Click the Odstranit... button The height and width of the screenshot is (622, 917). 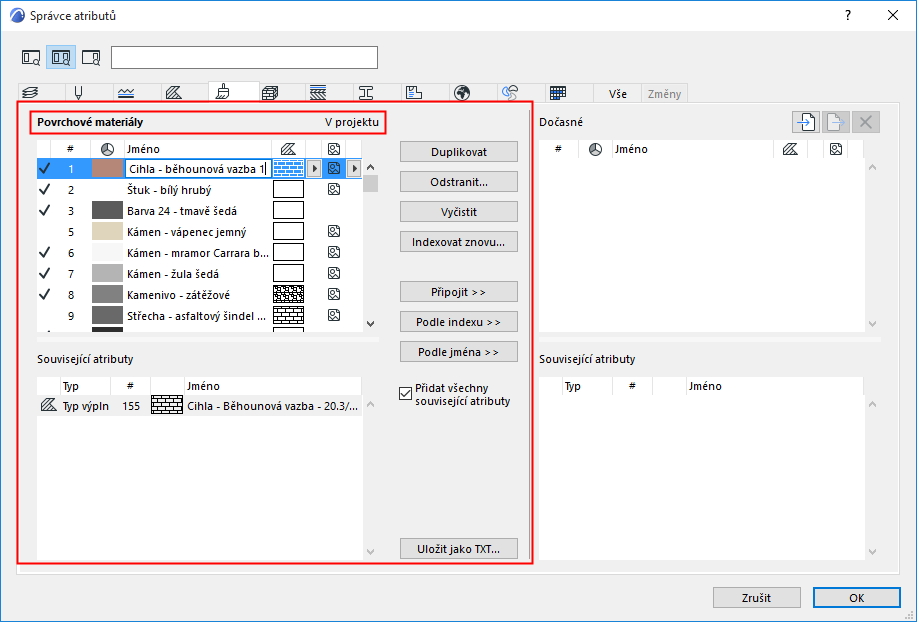tap(459, 182)
